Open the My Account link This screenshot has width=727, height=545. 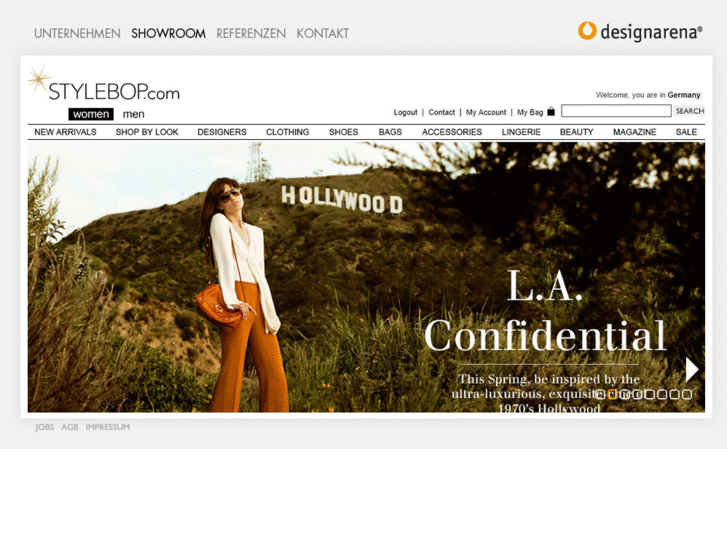(486, 112)
